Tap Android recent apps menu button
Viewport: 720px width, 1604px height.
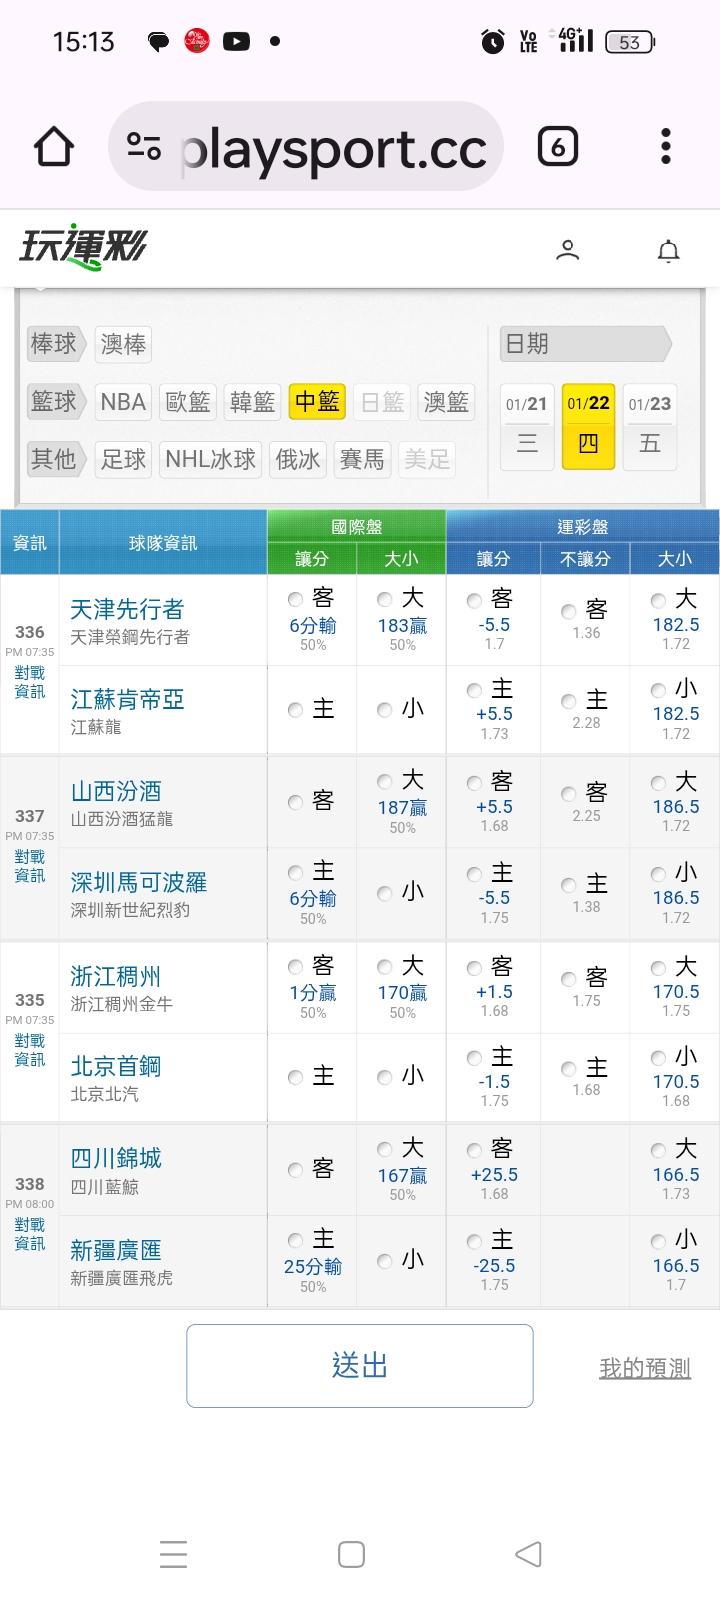click(x=174, y=1553)
